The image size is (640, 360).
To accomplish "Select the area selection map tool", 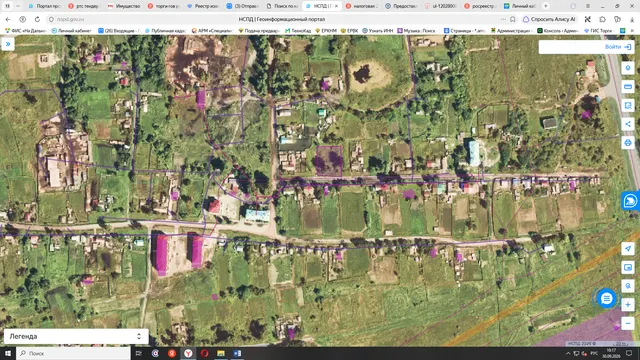I will (x=628, y=105).
